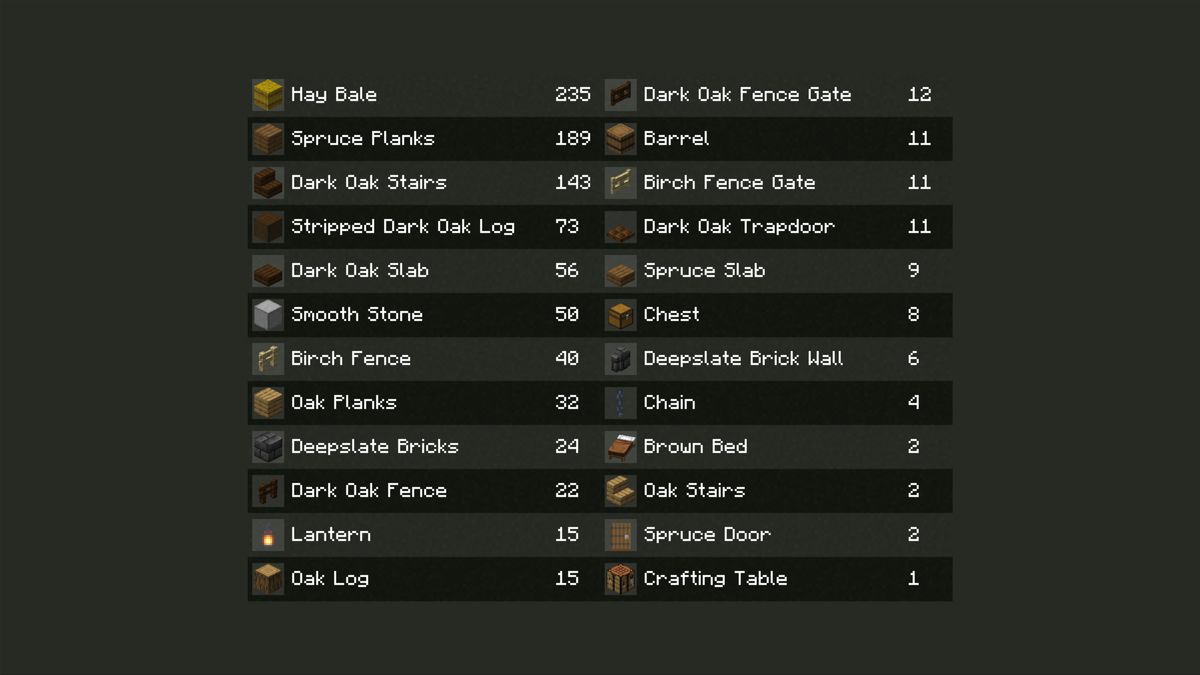Screen dimensions: 1200x675
Task: Click the Hay Bale block icon
Action: pyautogui.click(x=268, y=95)
